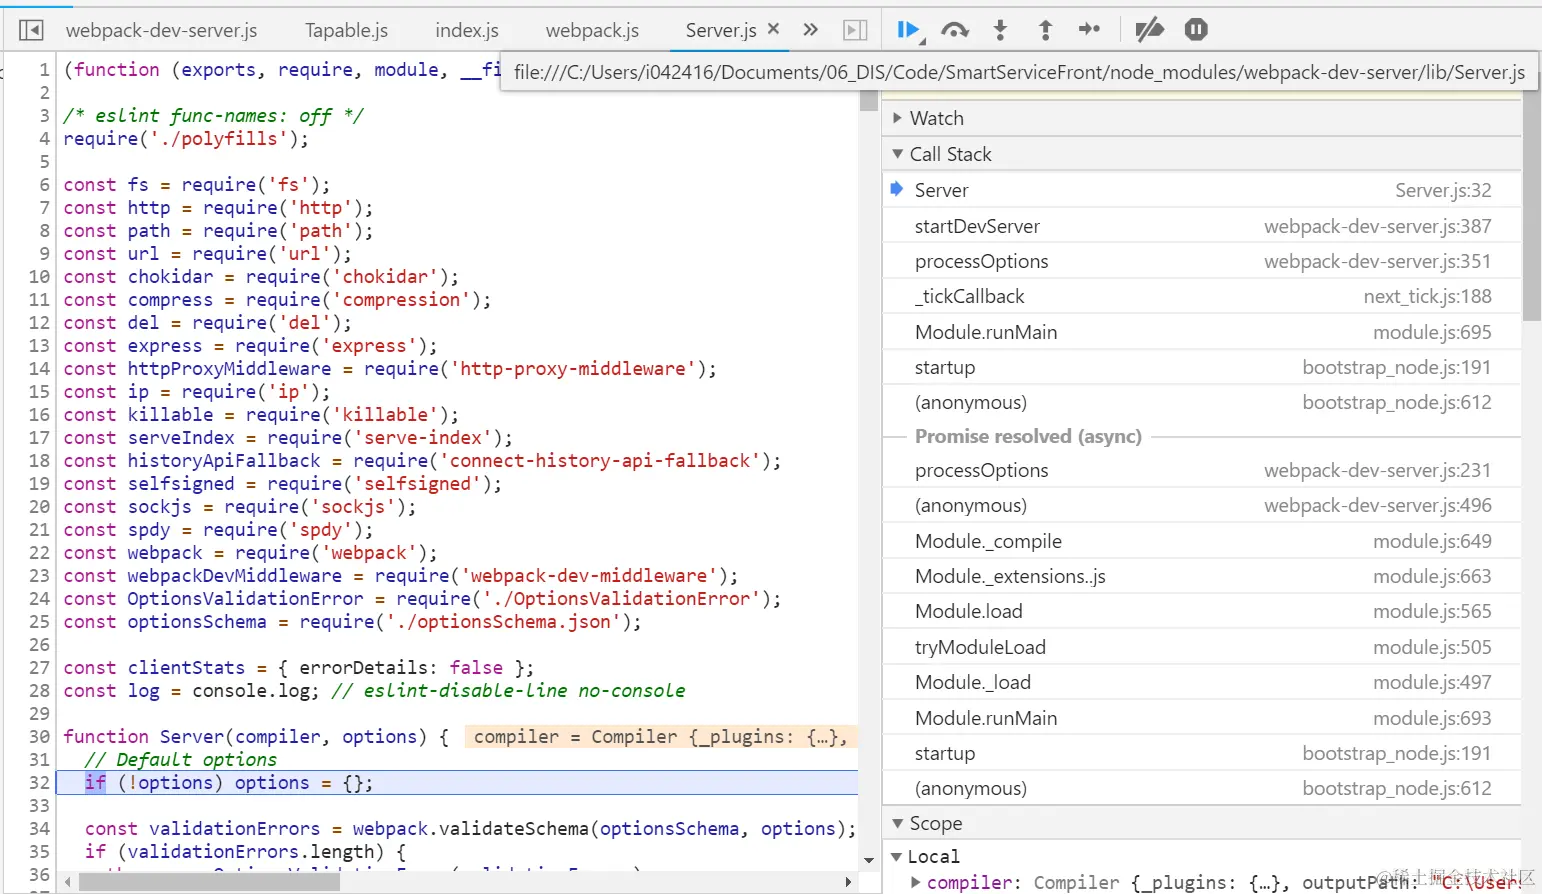Set breakpoint on line number 19
1542x894 pixels.
39,483
